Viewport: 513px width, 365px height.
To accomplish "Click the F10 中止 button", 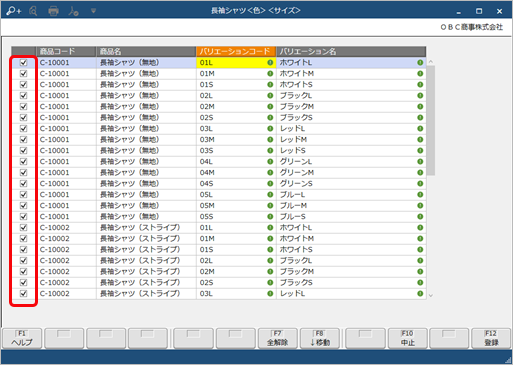I will pyautogui.click(x=407, y=338).
